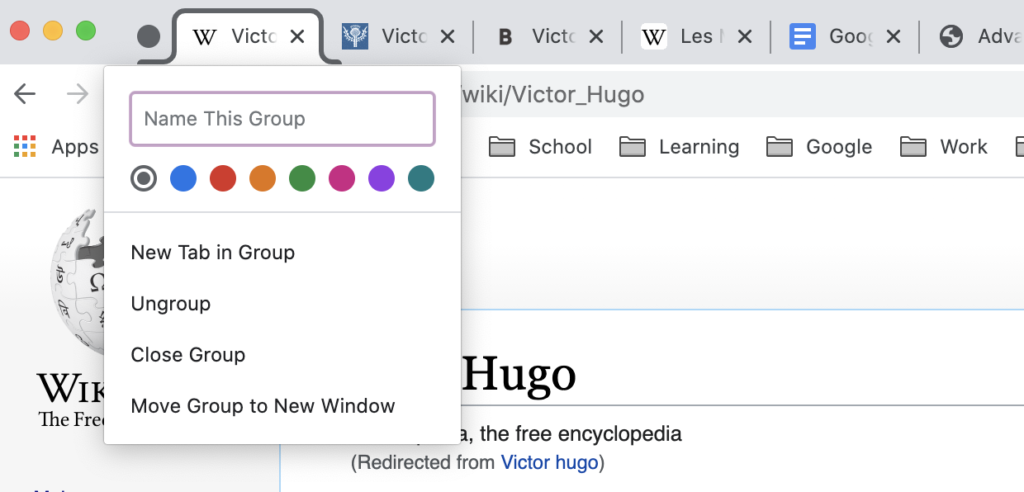
Task: Click the thistle favicon on the second tab
Action: pyautogui.click(x=355, y=37)
